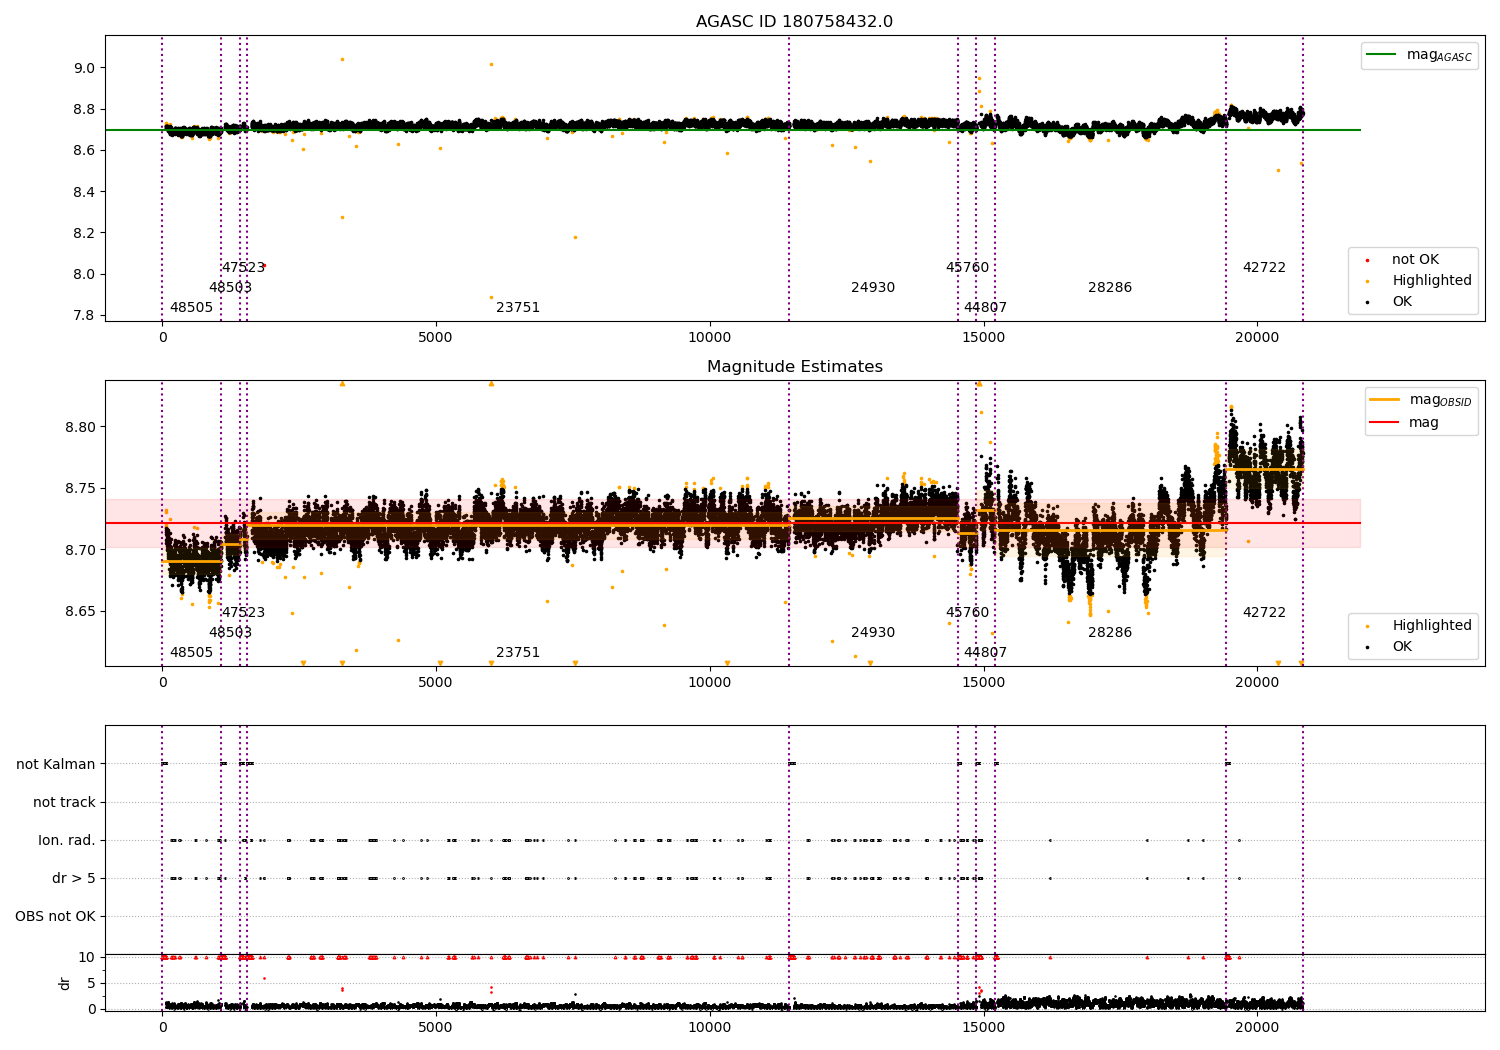Click obsid label 28286 in the top plot

(x=1110, y=288)
